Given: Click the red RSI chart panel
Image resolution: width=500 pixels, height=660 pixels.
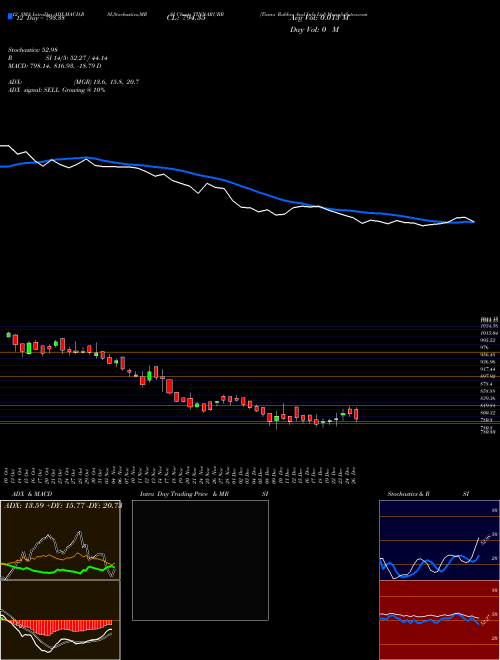Looking at the screenshot, I should pyautogui.click(x=439, y=620).
